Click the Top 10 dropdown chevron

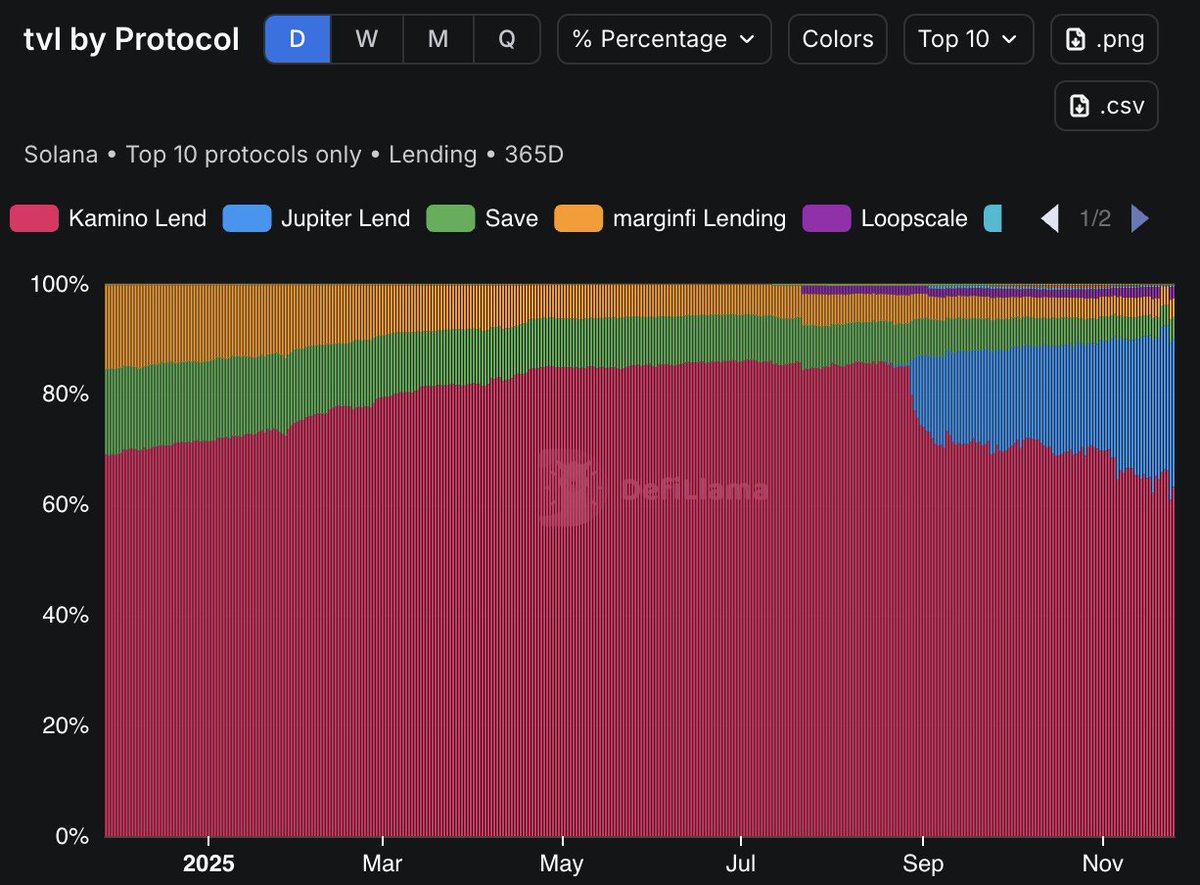click(x=1009, y=40)
